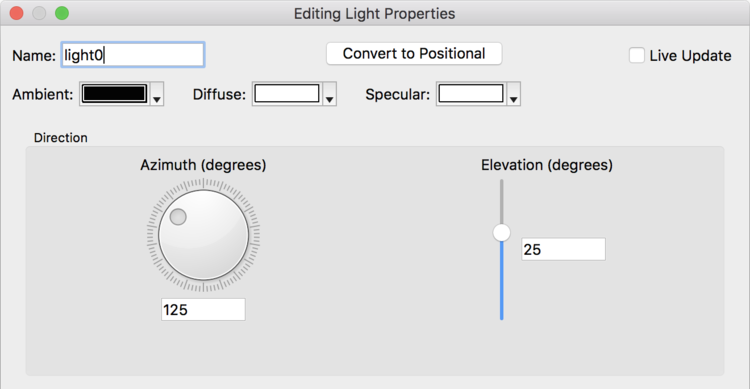Viewport: 750px width, 389px height.
Task: Click the Name text field containing light0
Action: click(x=133, y=55)
